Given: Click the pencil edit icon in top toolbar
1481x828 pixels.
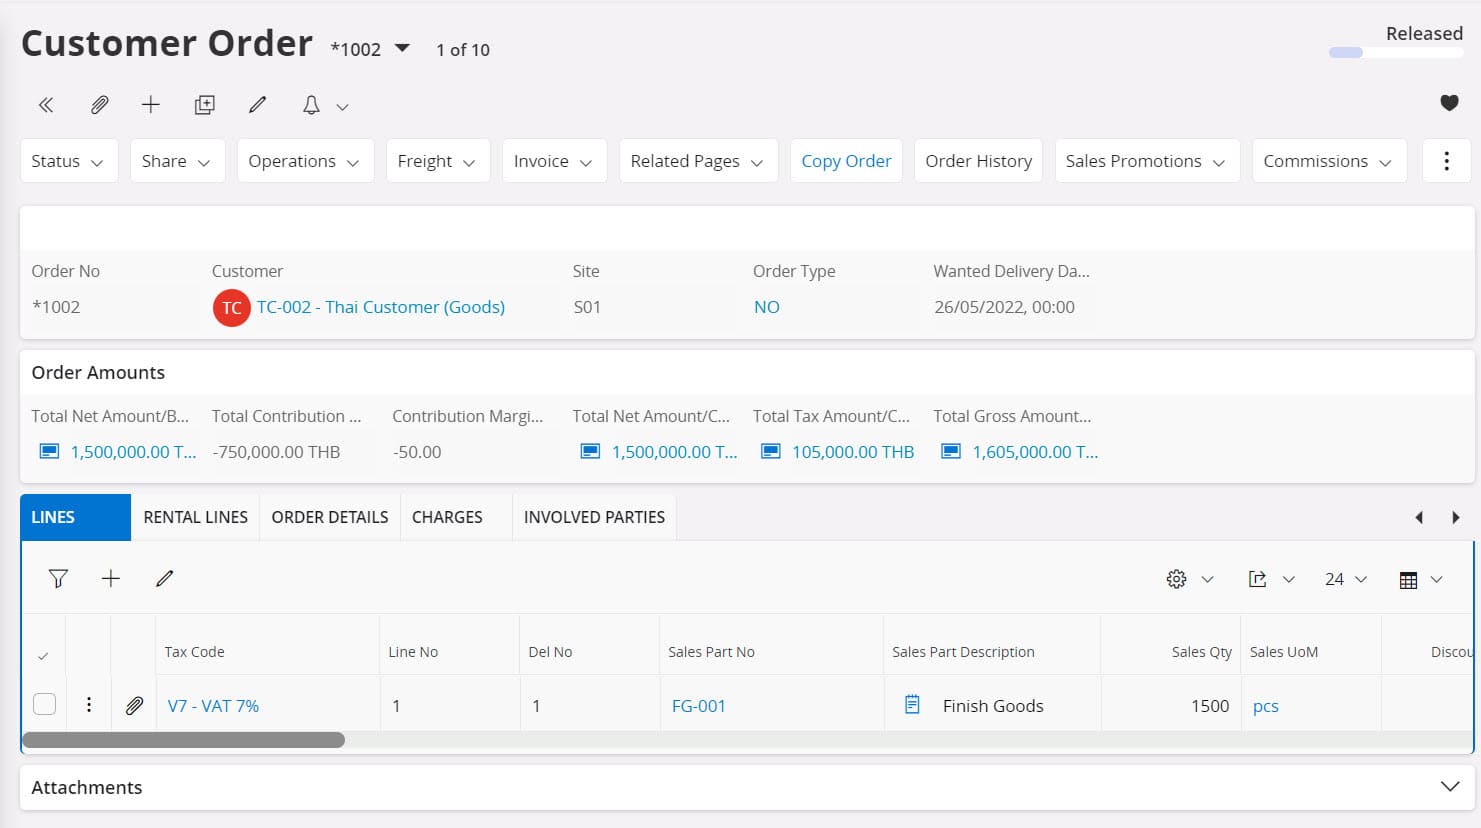Looking at the screenshot, I should (x=257, y=105).
